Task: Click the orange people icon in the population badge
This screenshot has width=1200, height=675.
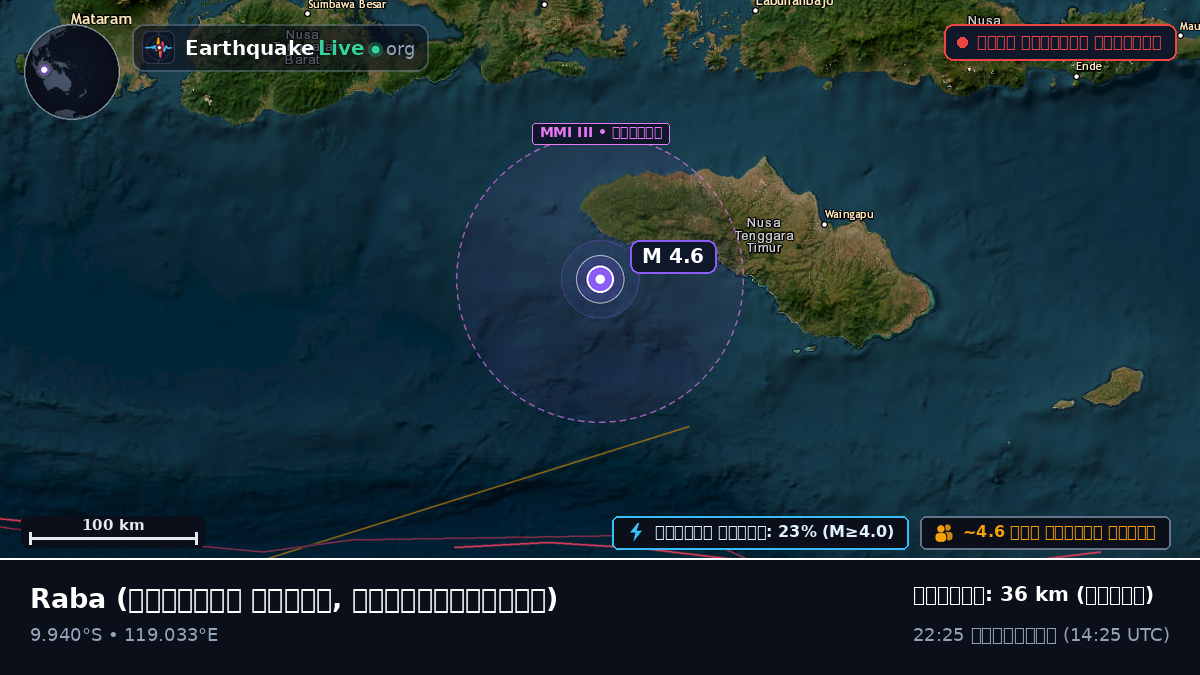Action: [944, 533]
